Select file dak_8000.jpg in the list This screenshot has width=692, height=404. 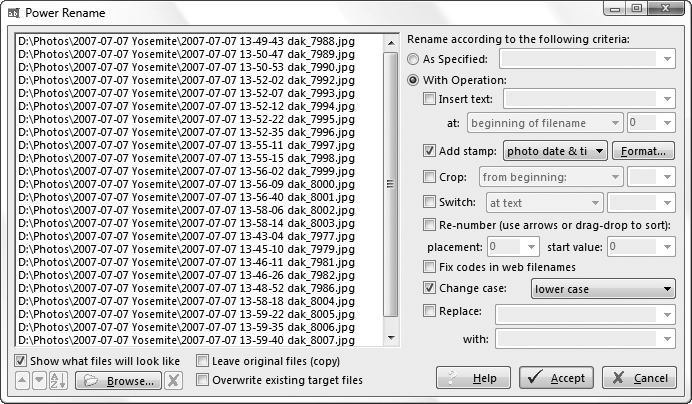click(x=187, y=184)
